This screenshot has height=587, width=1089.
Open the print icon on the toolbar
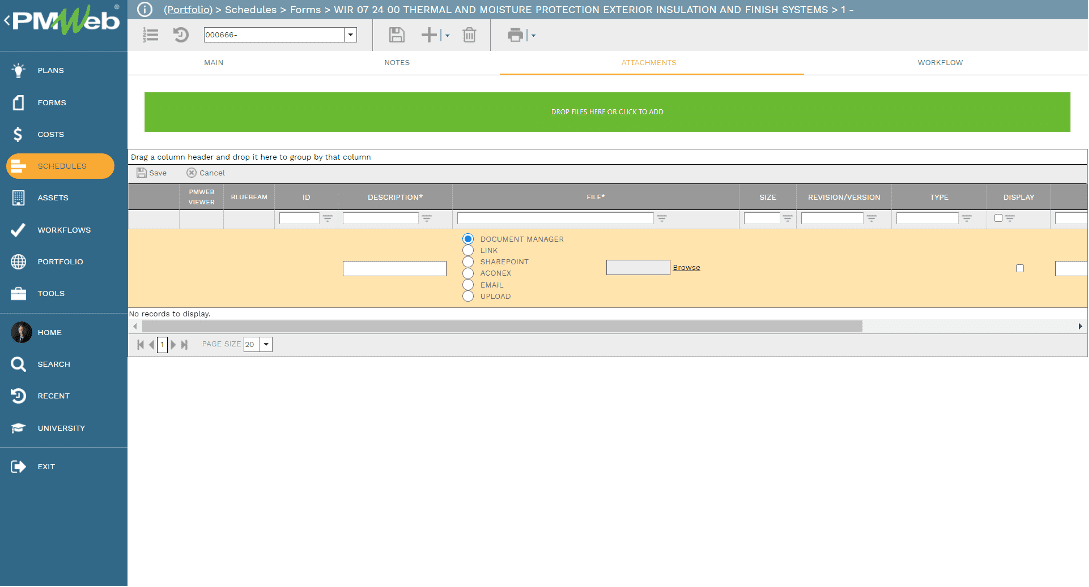point(514,34)
